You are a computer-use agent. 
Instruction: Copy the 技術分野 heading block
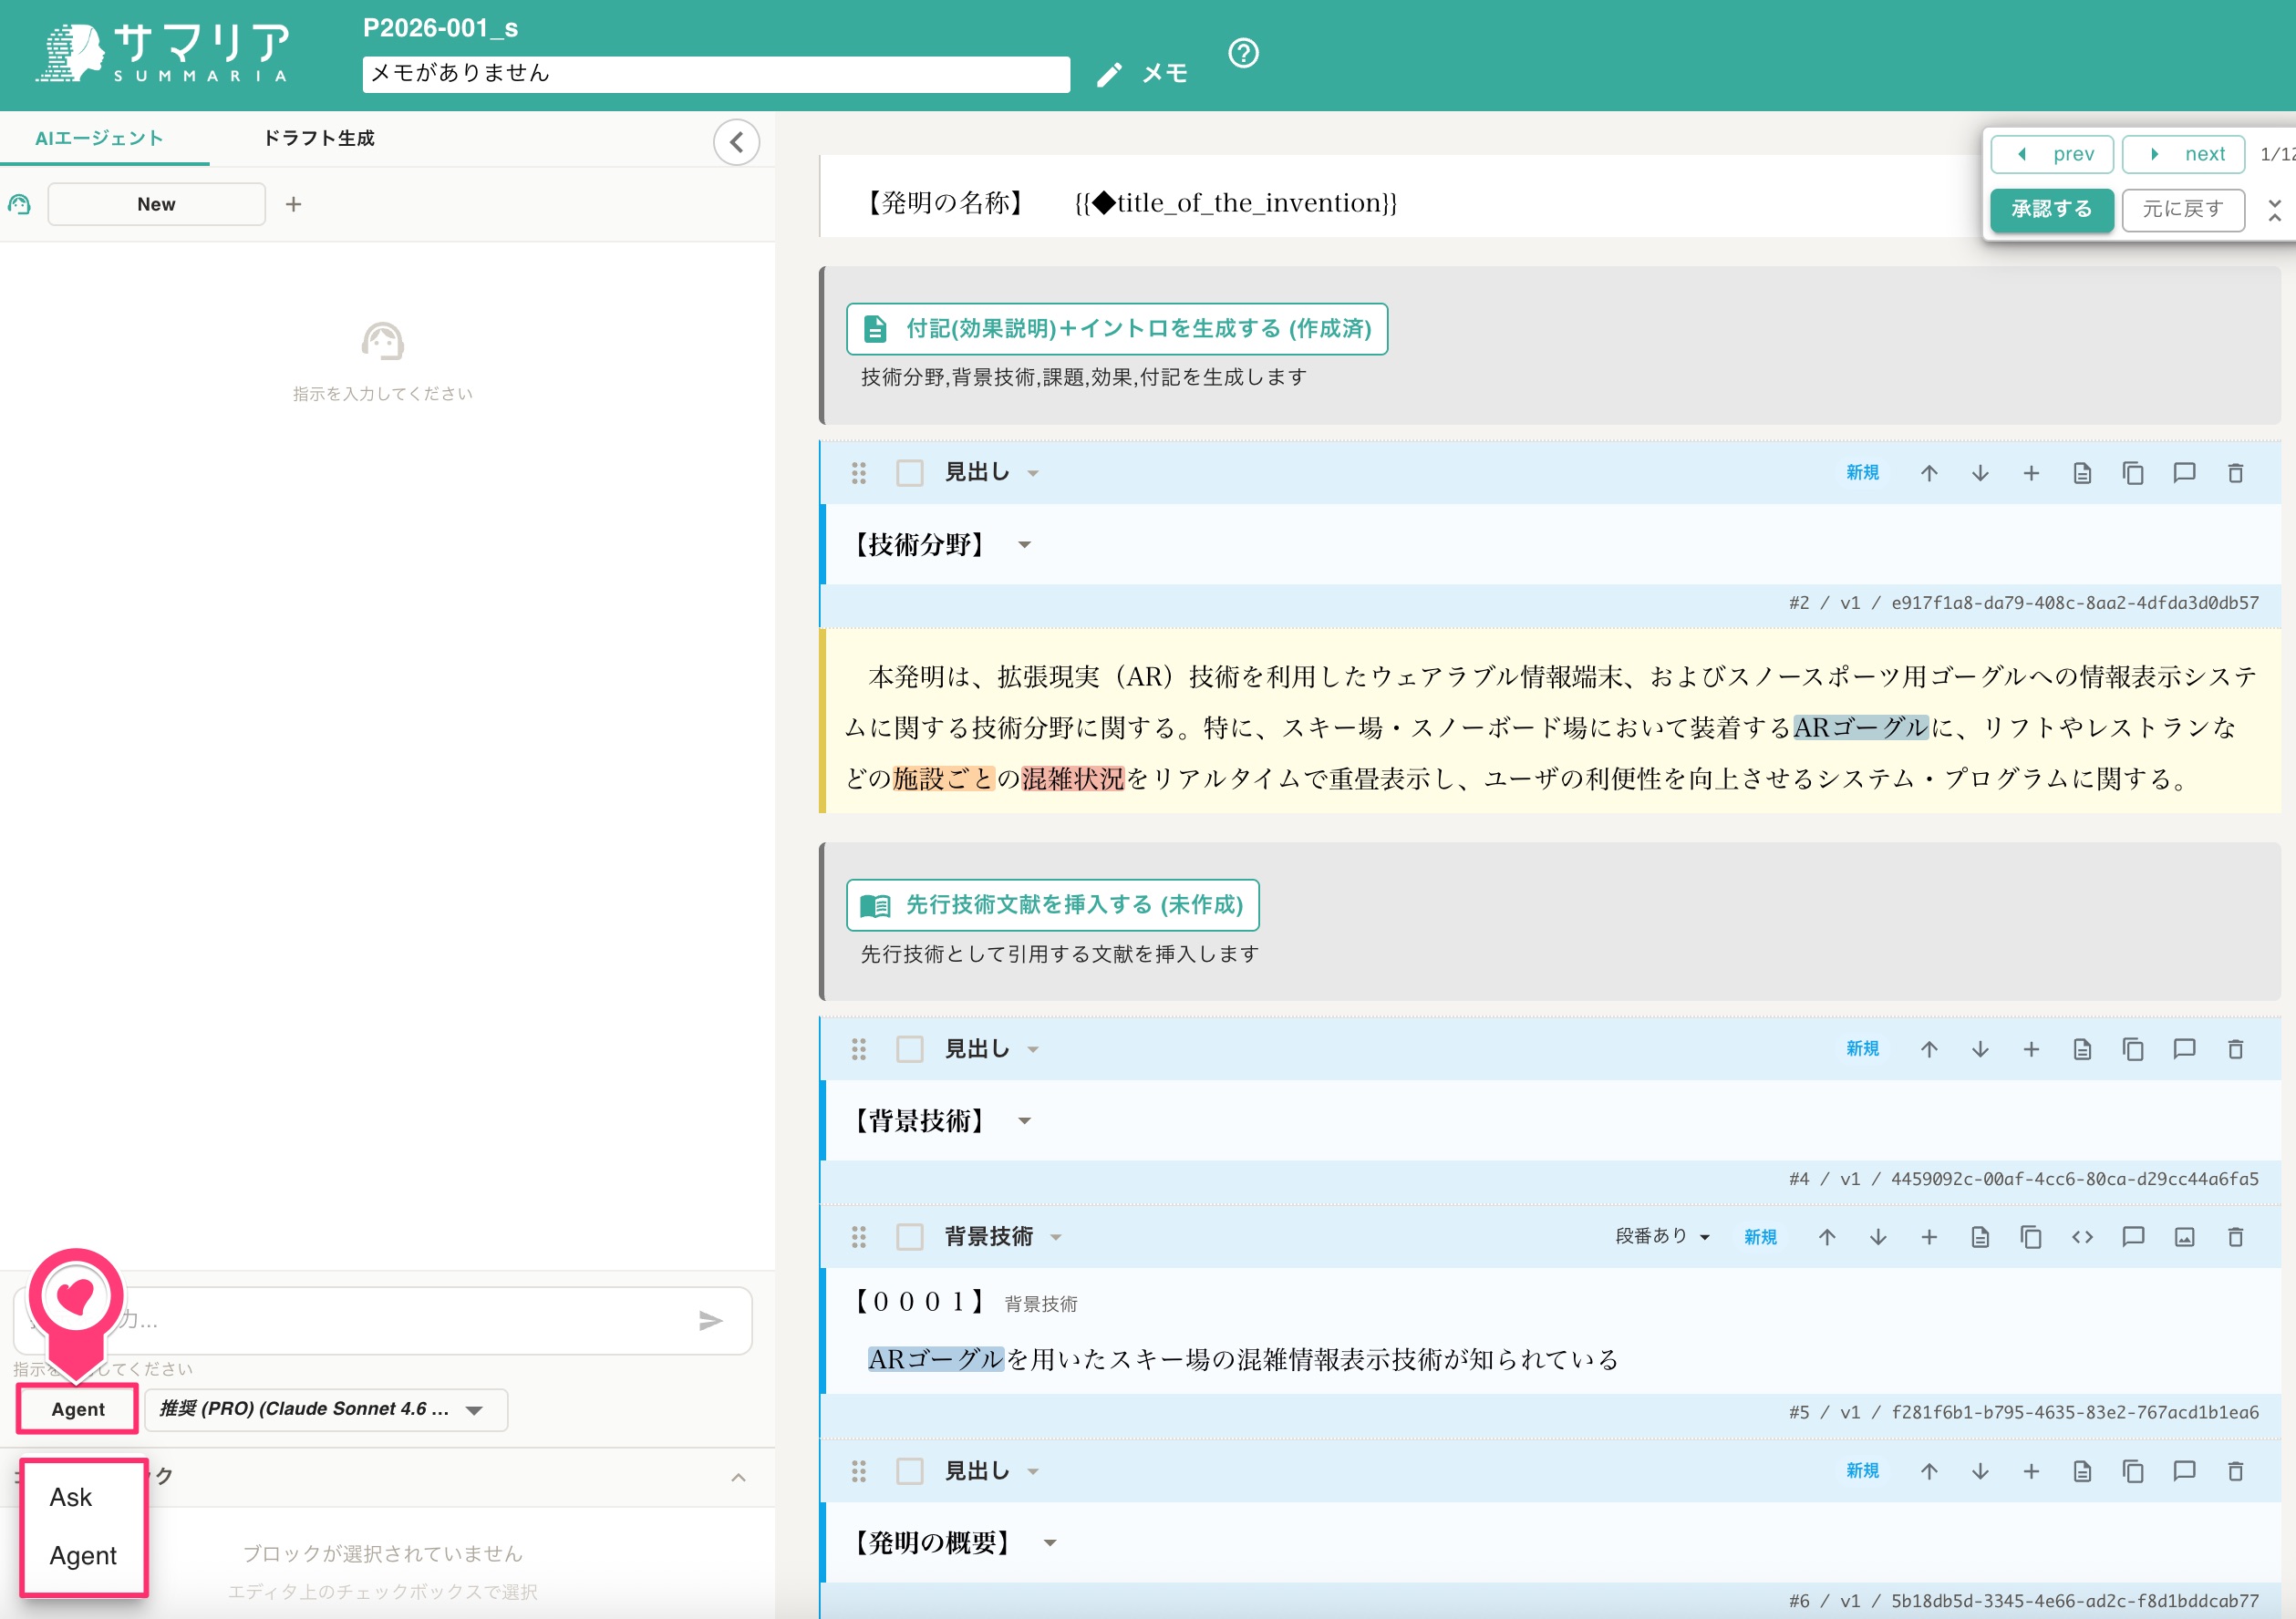coord(2133,473)
